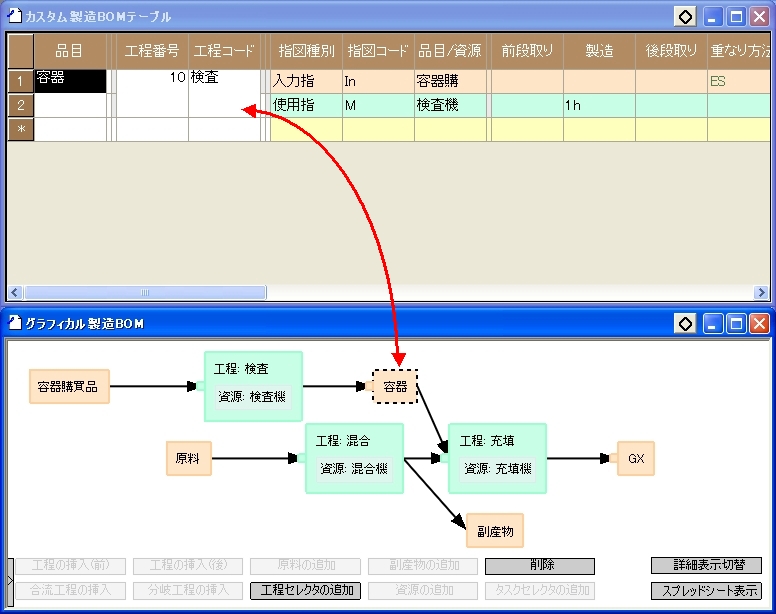This screenshot has height=614, width=776.
Task: Click the 工程セレクタの追加 button
Action: pos(305,590)
